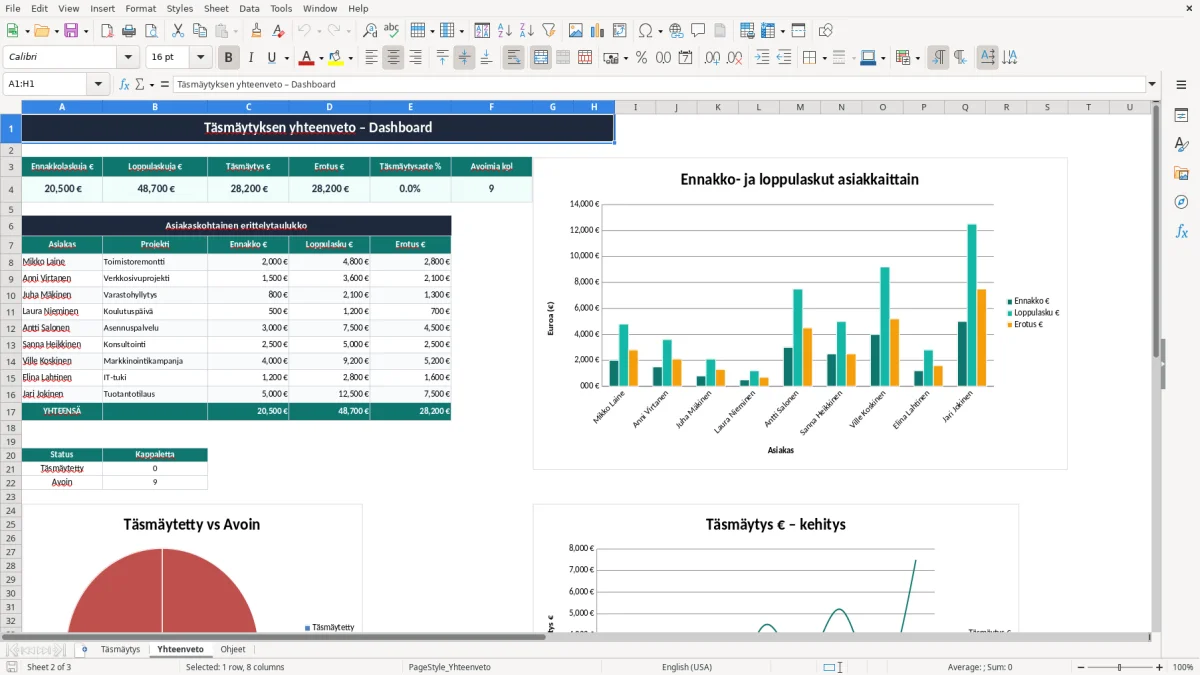Click the AutoFilter funnel icon

(x=549, y=31)
